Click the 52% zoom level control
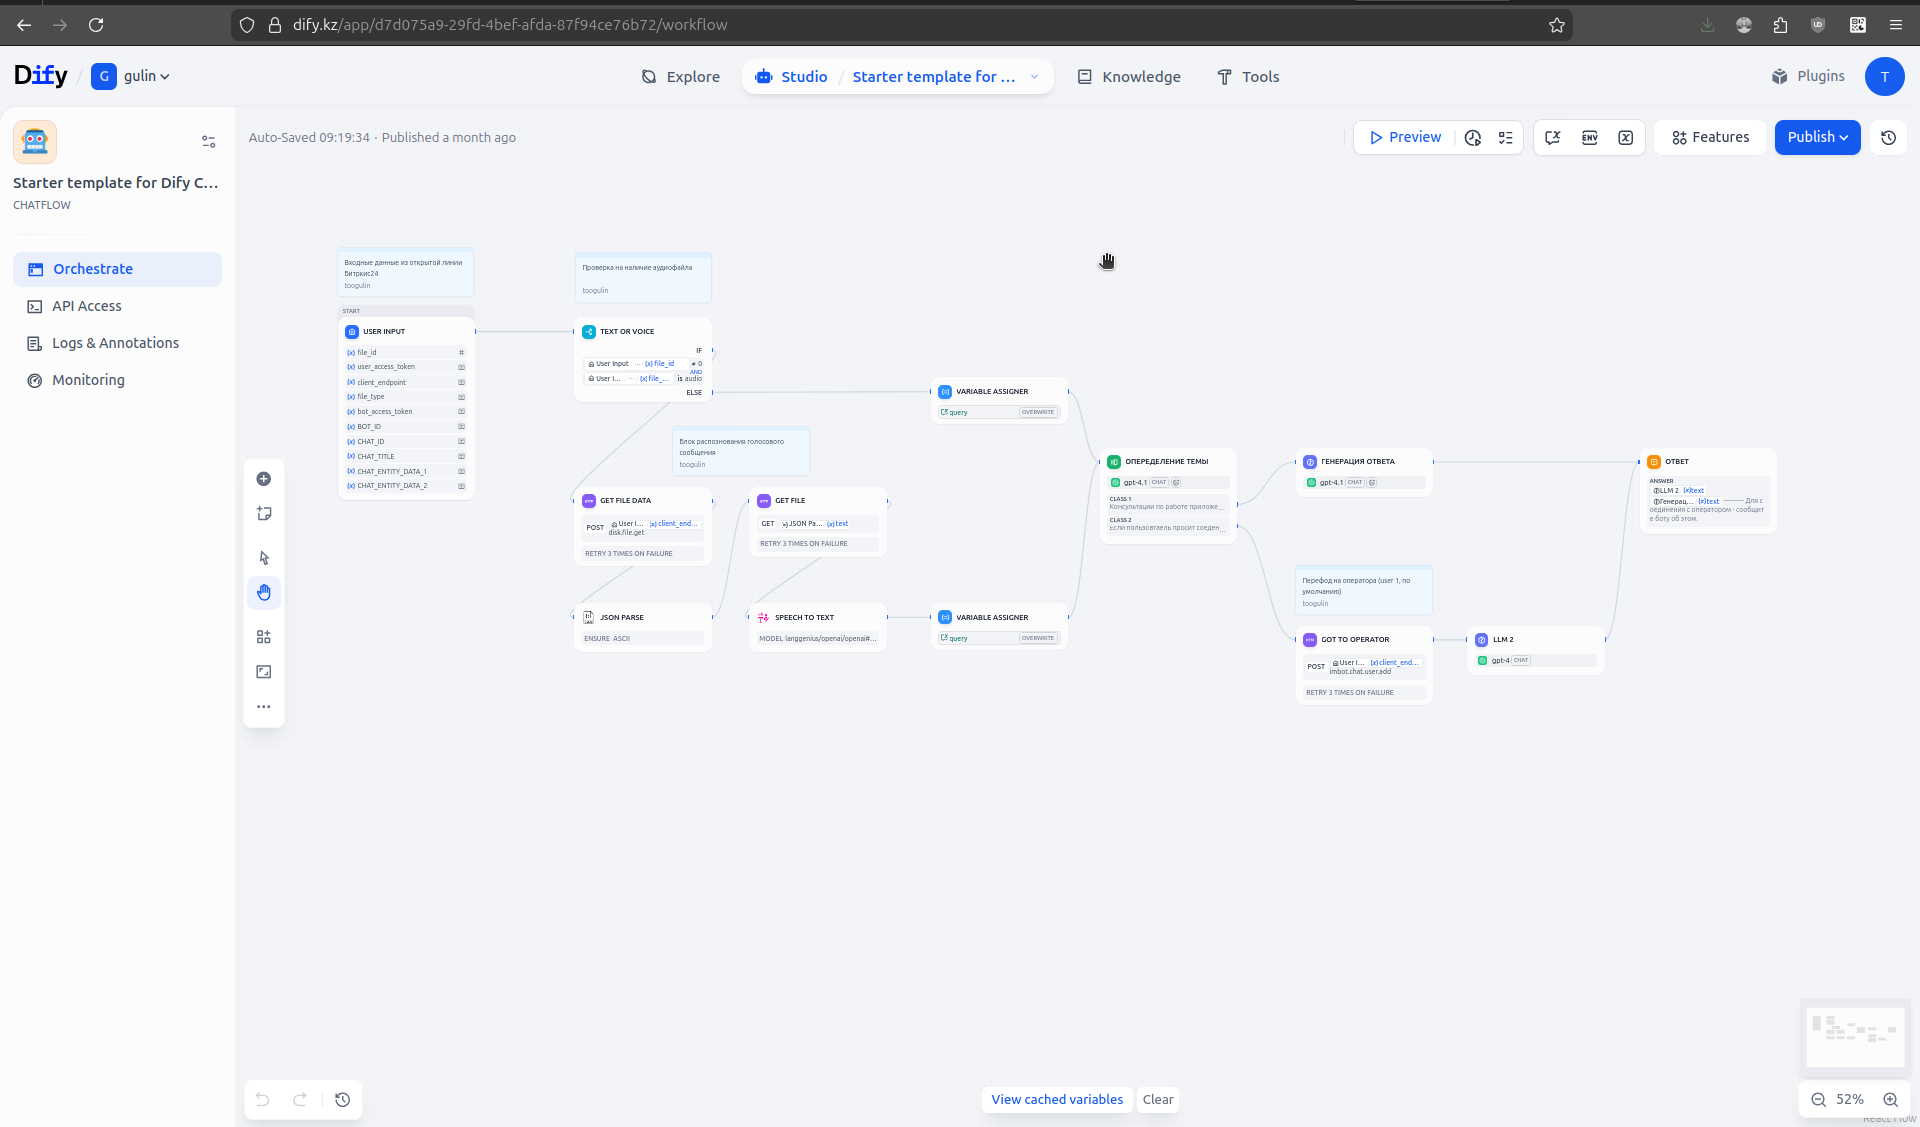 point(1849,1100)
